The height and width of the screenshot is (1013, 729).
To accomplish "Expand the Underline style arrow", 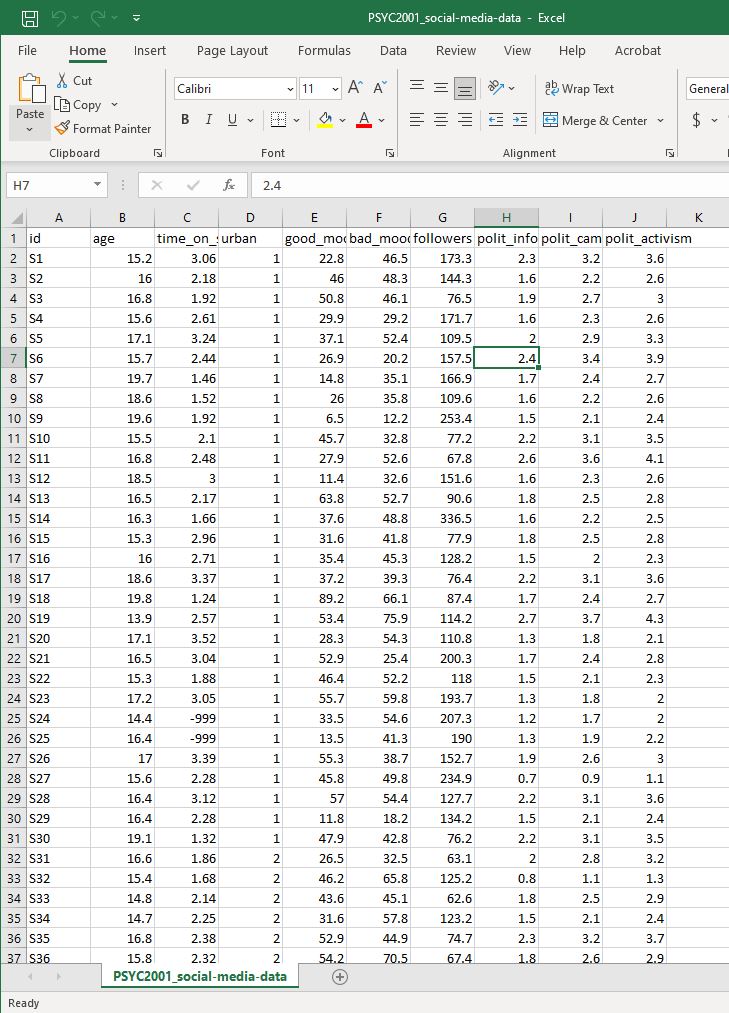I will 250,120.
